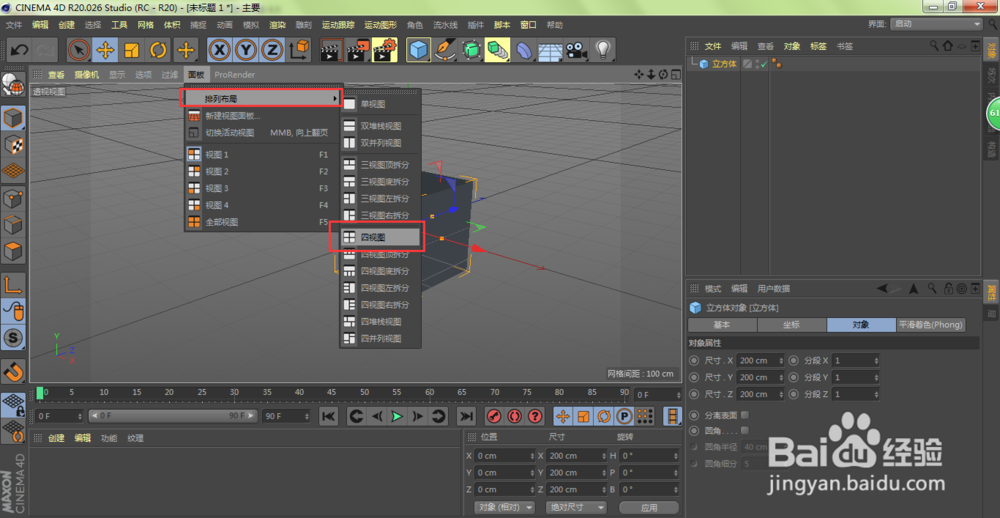Switch to the 平滑着色(Phong) tab
Viewport: 1000px width, 518px height.
931,325
